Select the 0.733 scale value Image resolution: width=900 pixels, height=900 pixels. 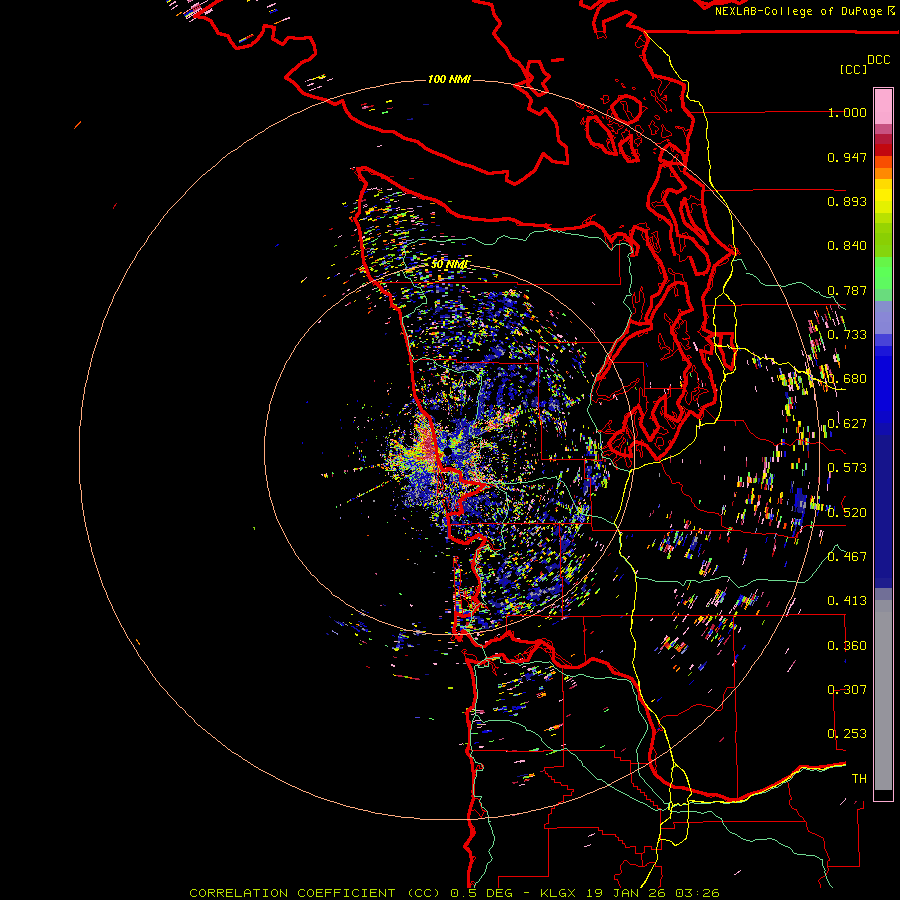click(847, 335)
